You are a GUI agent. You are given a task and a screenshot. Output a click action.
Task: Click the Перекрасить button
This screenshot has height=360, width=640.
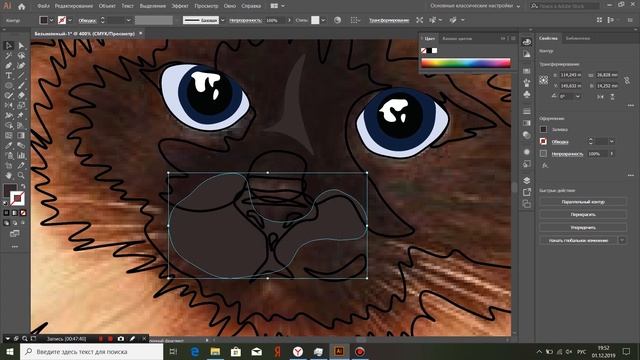(x=583, y=214)
